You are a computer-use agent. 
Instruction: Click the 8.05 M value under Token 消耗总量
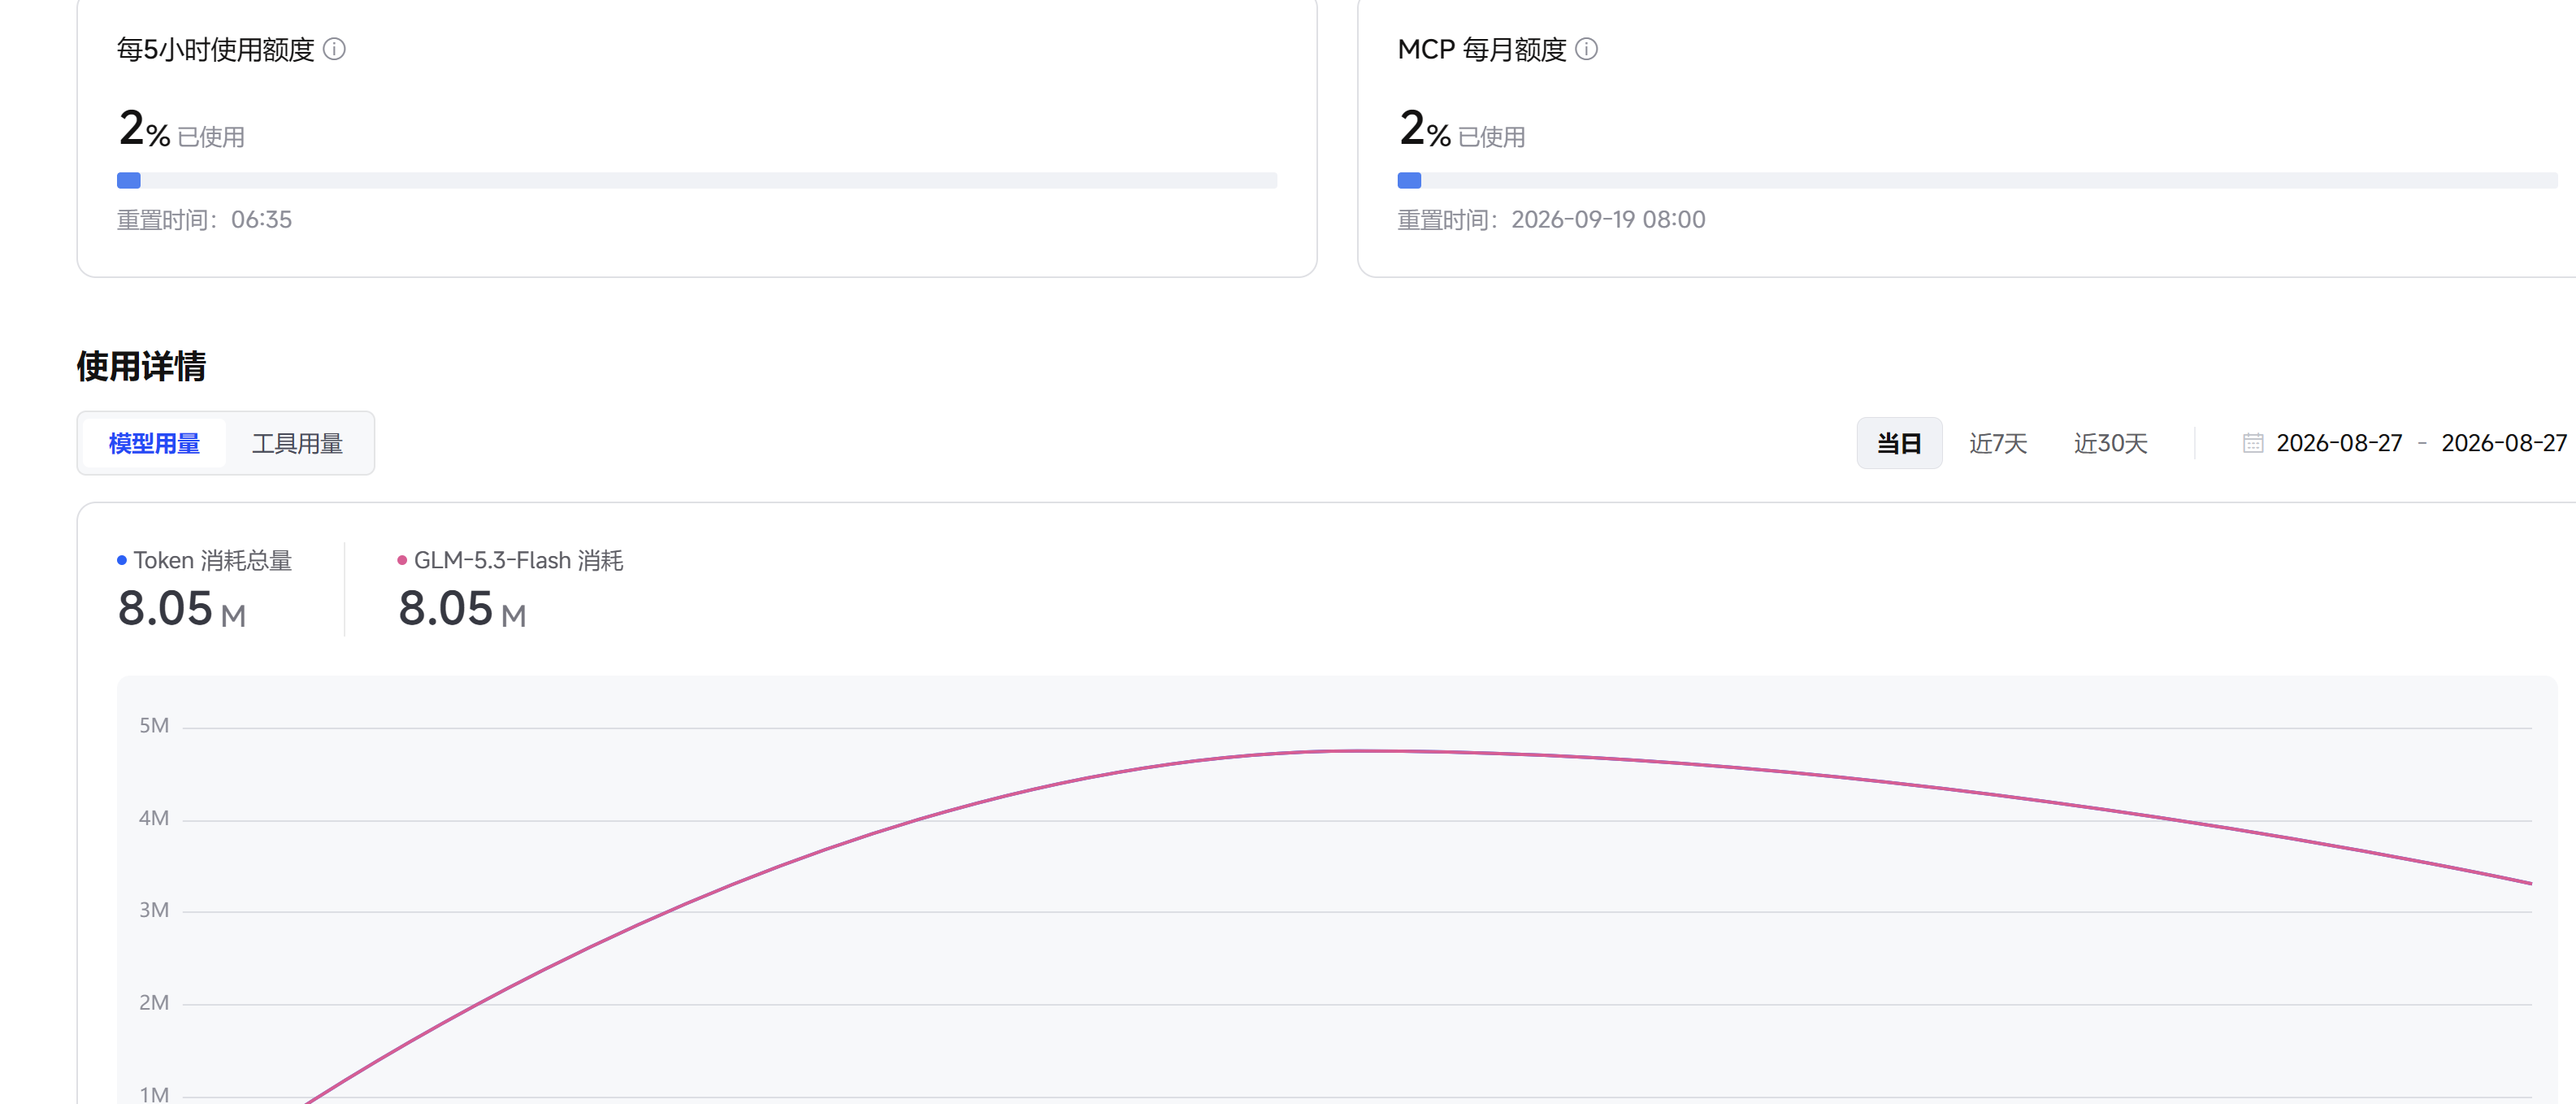click(x=181, y=608)
